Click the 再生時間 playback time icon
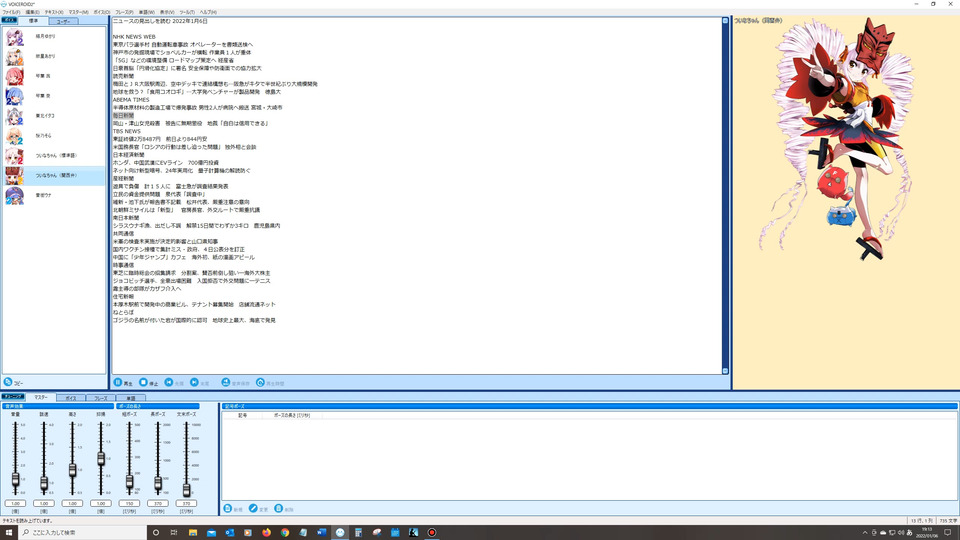Image resolution: width=960 pixels, height=540 pixels. coord(260,383)
